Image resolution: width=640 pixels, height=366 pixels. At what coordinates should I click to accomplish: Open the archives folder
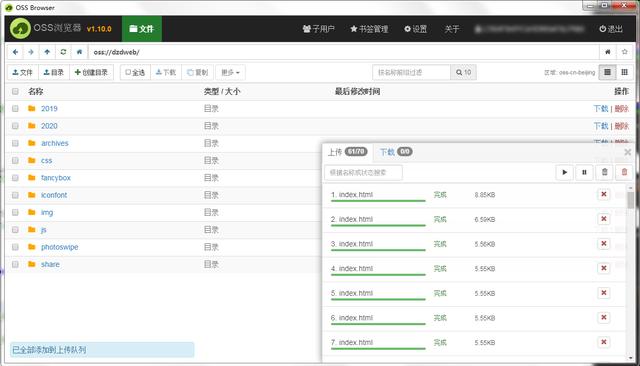55,143
